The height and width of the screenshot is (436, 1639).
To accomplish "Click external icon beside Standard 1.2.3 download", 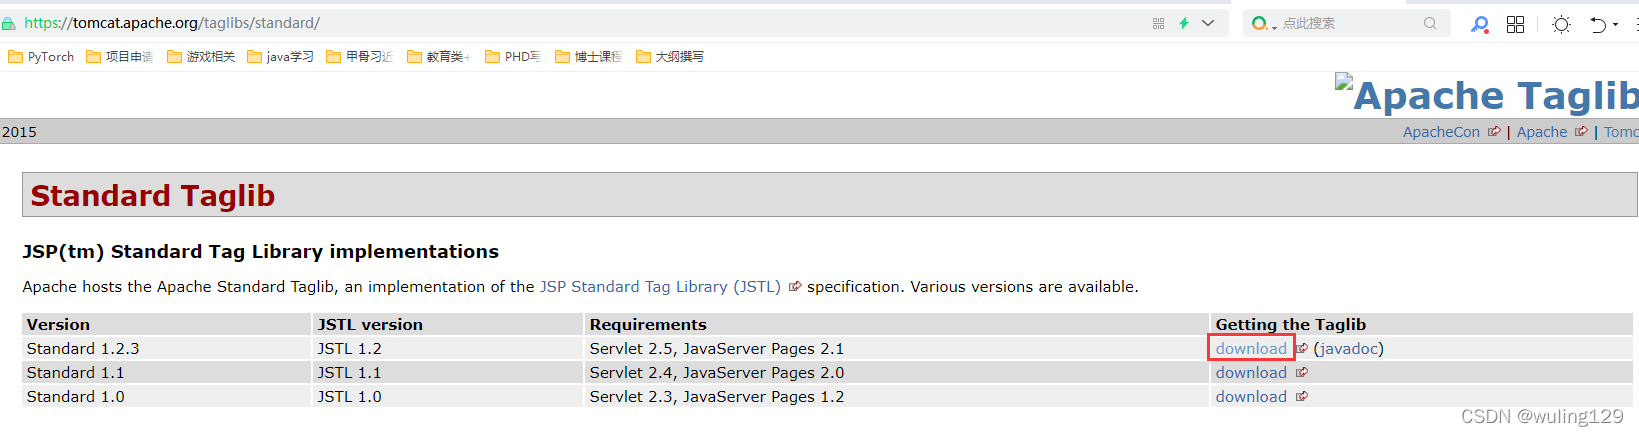I will [x=1302, y=348].
